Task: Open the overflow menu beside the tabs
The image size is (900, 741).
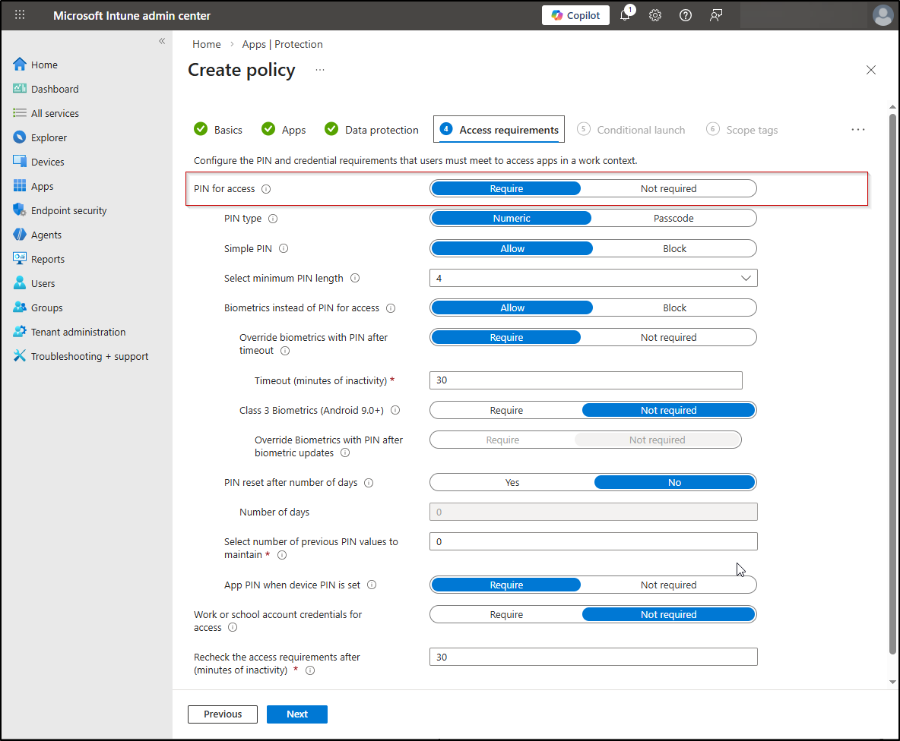Action: tap(857, 129)
